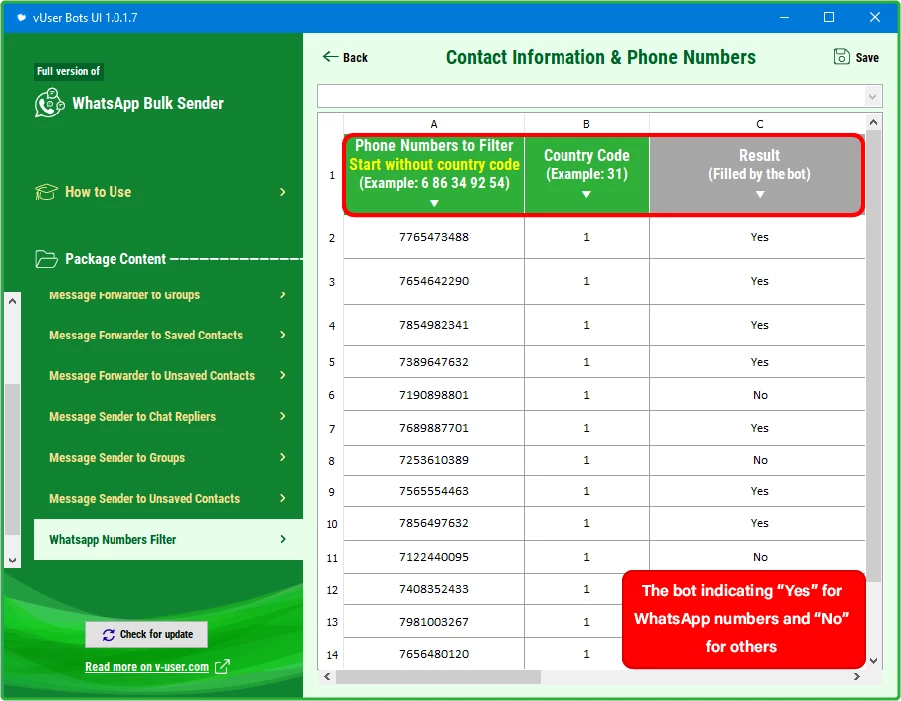Click phone number cell 7689887701
The image size is (901, 701).
tap(434, 428)
